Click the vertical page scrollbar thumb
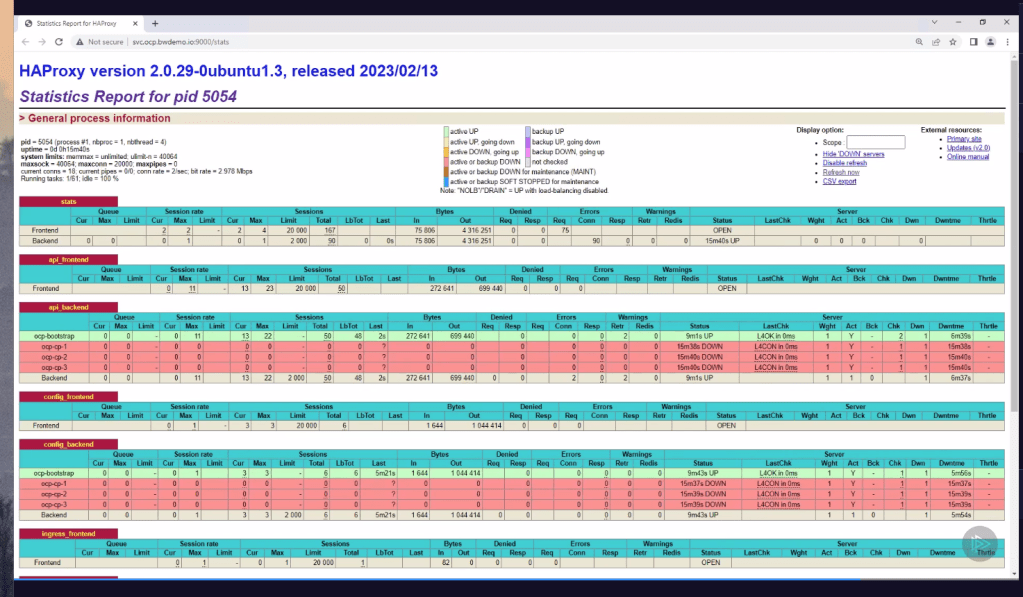The height and width of the screenshot is (597, 1023). [x=1014, y=235]
